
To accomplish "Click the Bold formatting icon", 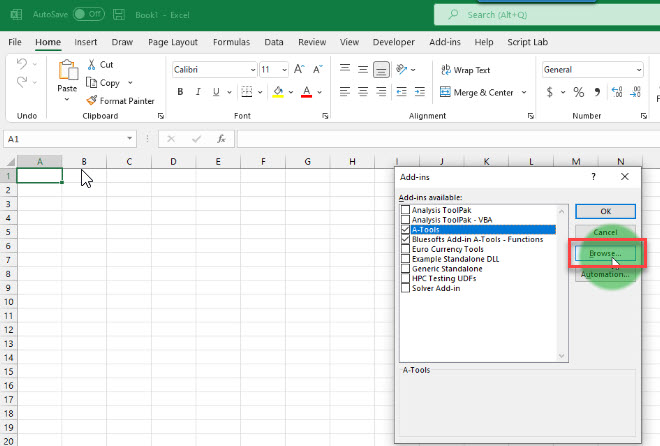I will [181, 92].
